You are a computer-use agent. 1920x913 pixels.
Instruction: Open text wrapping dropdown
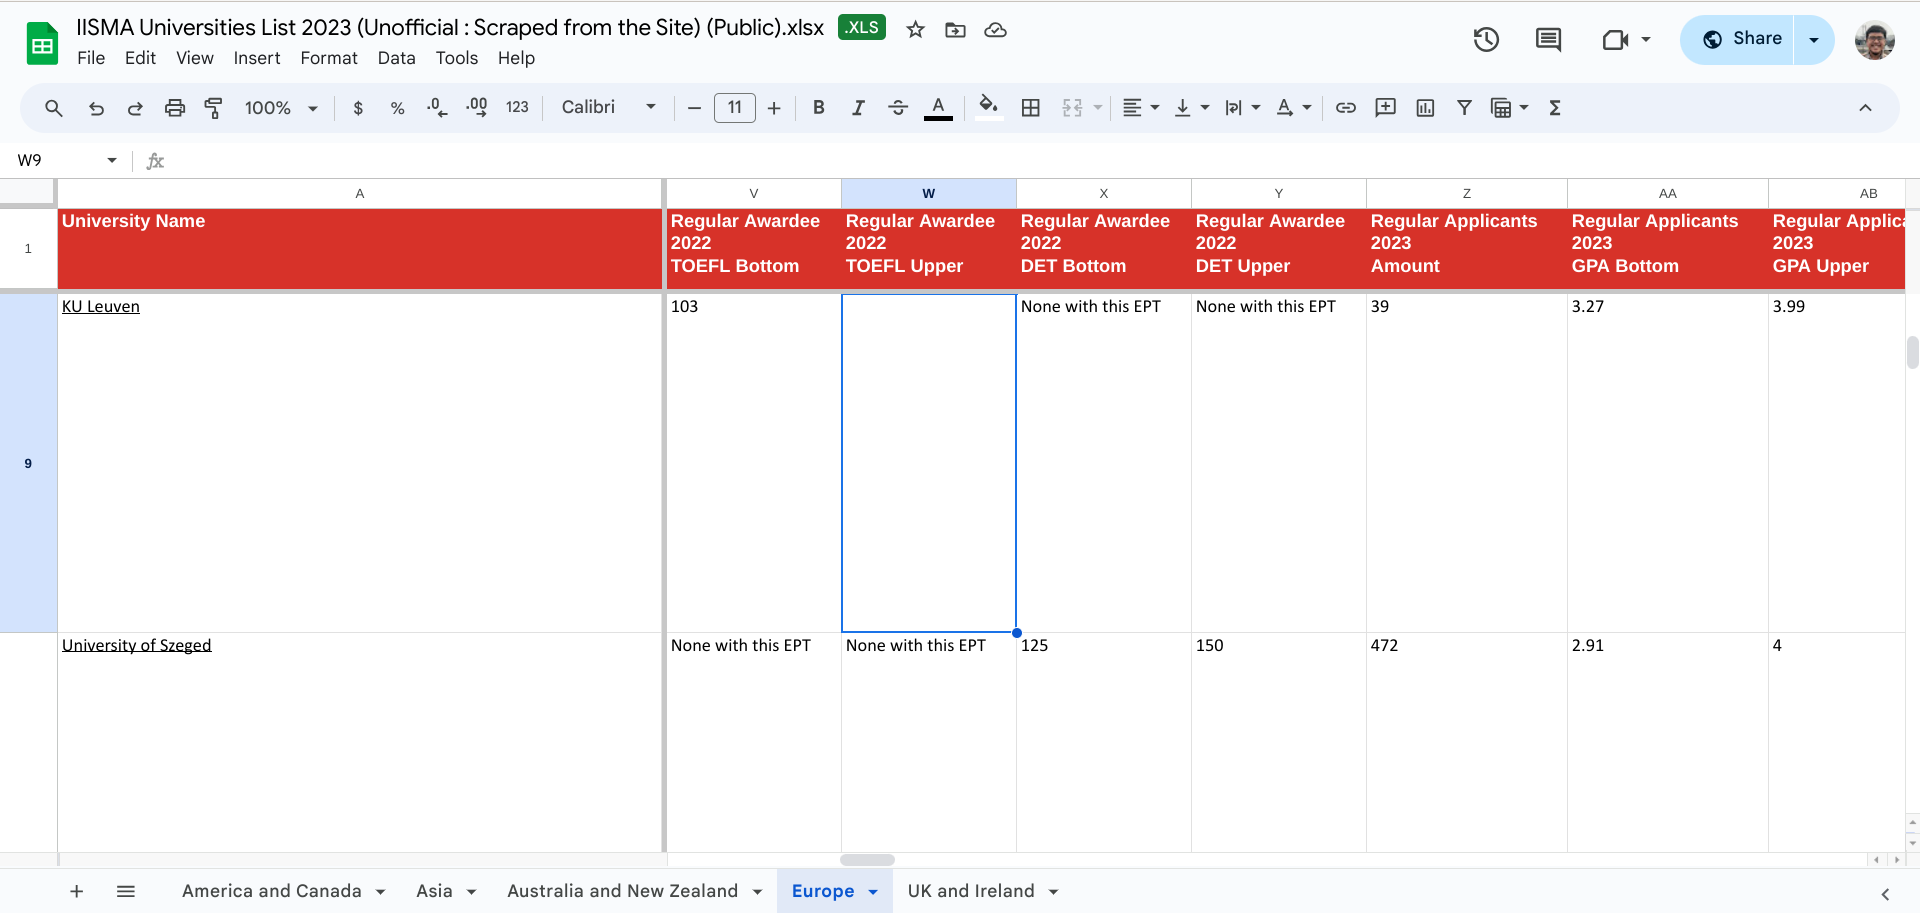click(1242, 108)
